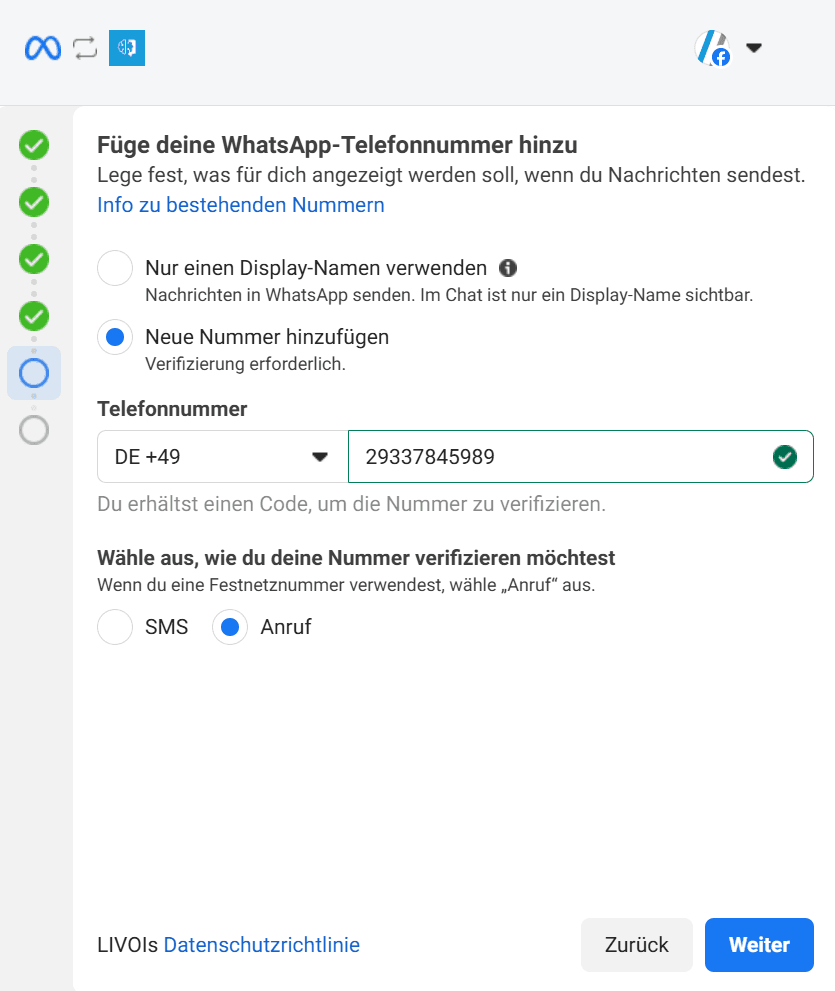Choose 'Nur einen Display-Namen verwenden'
The image size is (835, 991).
(114, 267)
